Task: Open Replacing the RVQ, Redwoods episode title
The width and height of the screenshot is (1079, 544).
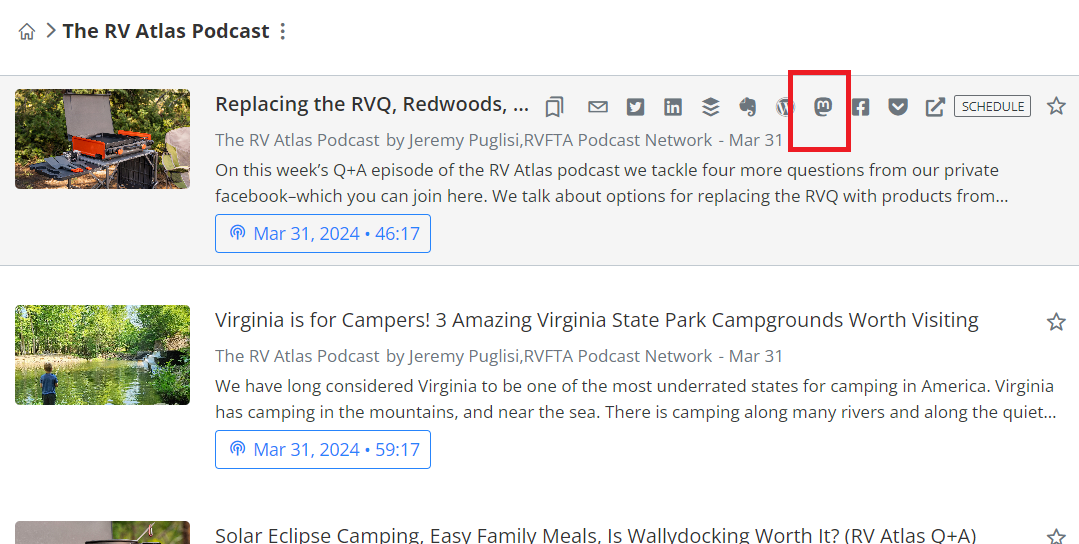Action: point(372,104)
